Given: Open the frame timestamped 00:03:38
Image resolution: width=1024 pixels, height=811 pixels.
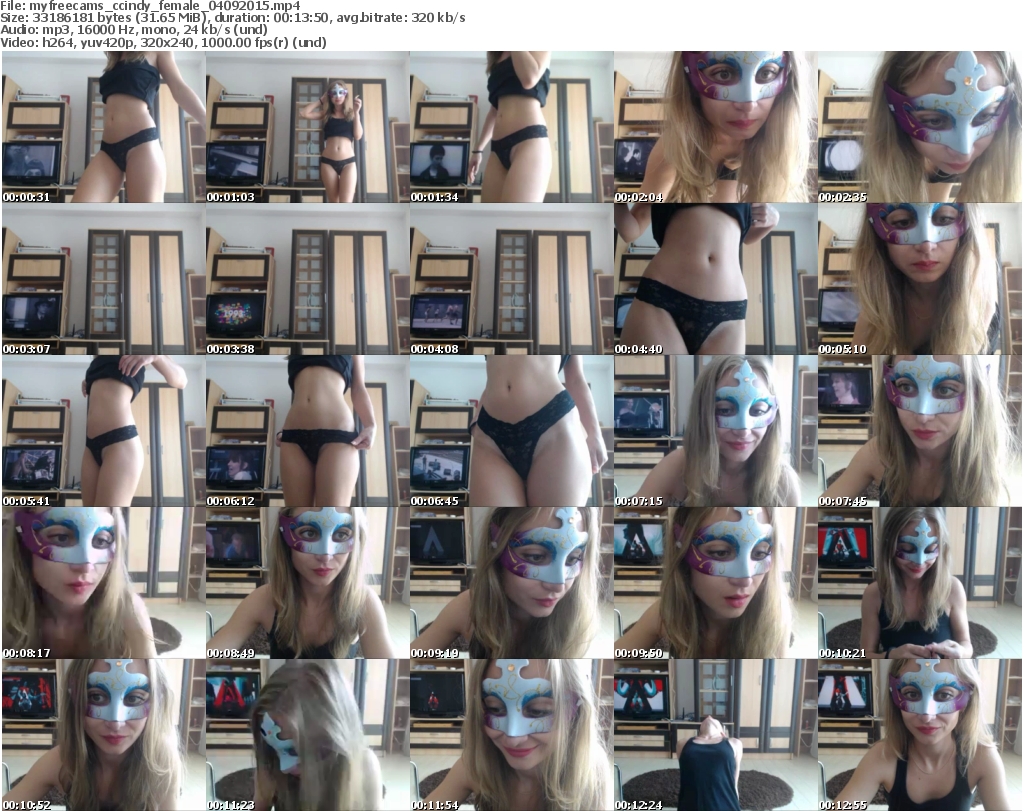Looking at the screenshot, I should (308, 279).
